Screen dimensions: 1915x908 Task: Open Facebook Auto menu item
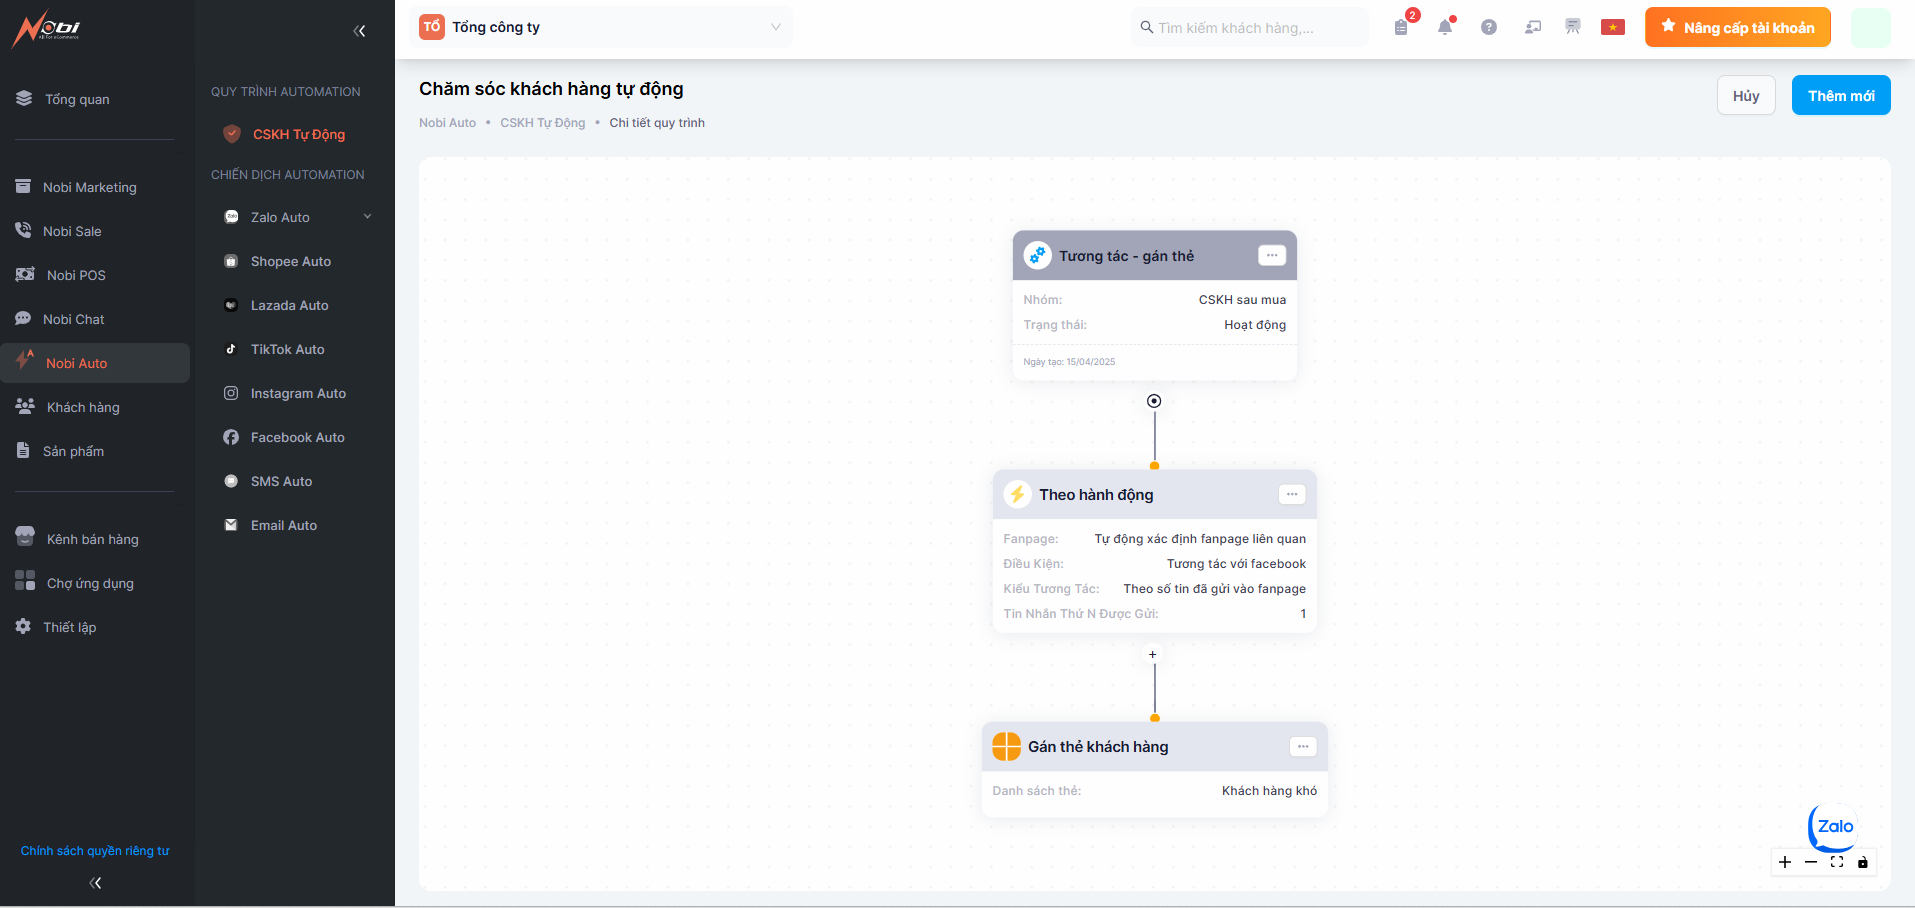(x=297, y=437)
